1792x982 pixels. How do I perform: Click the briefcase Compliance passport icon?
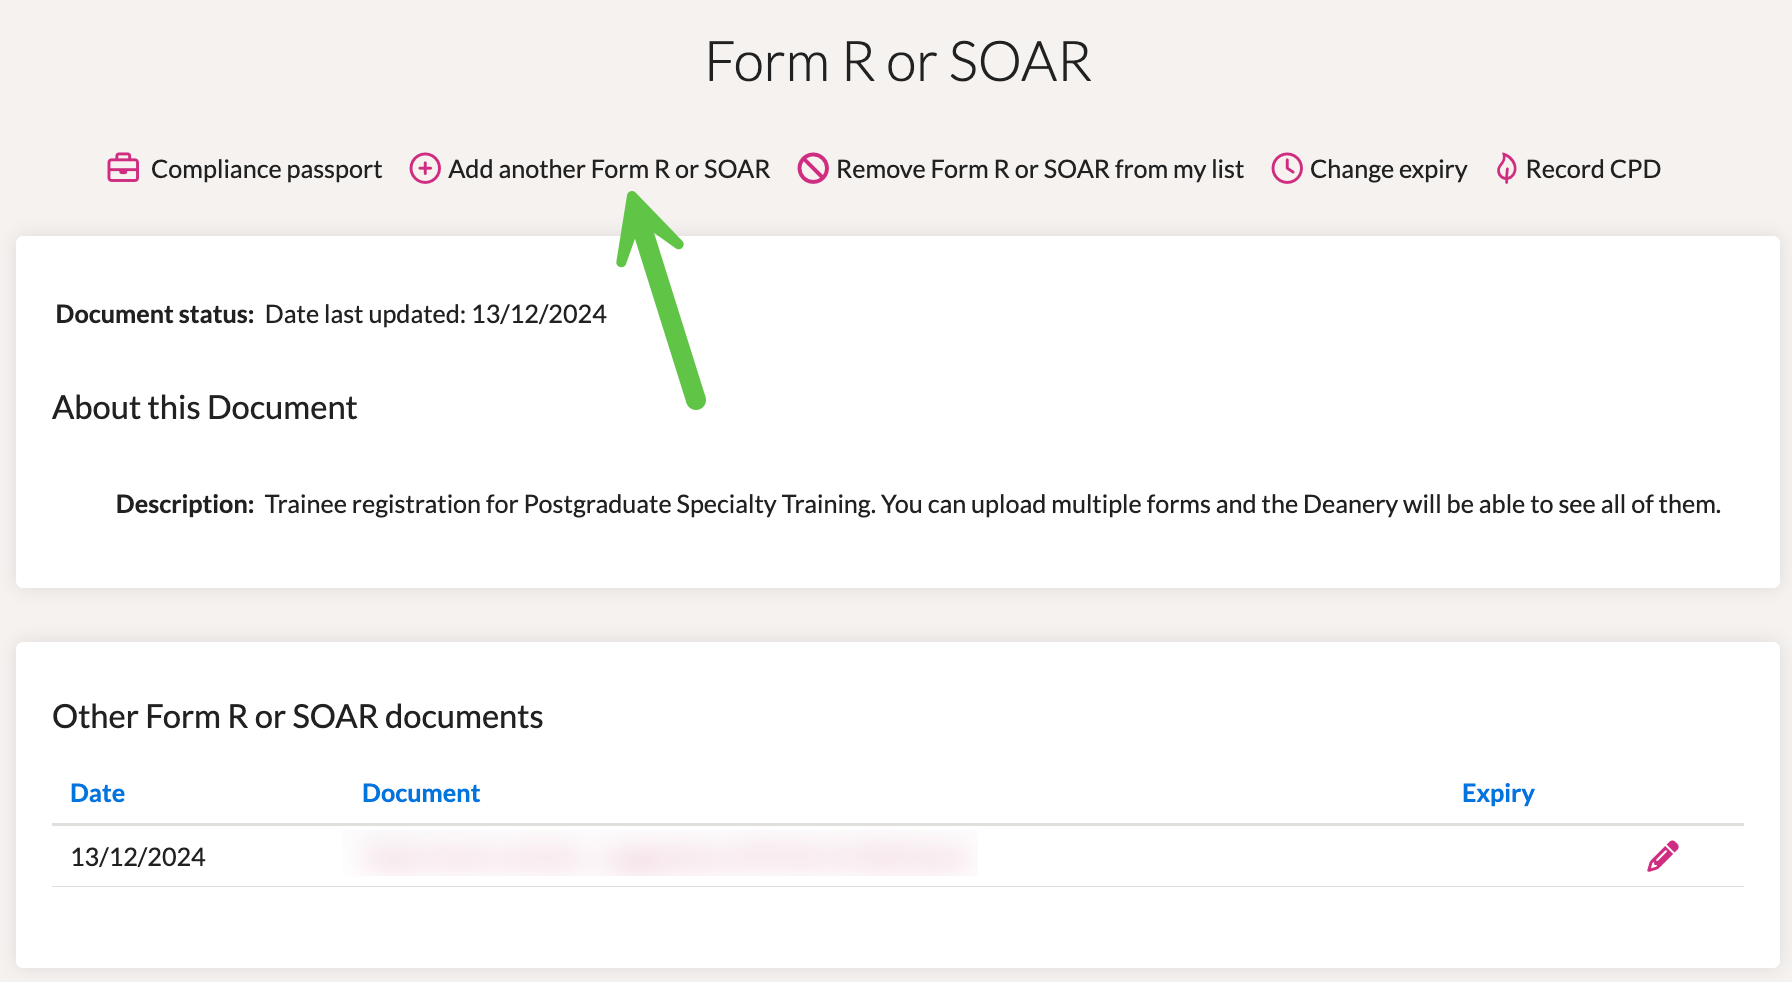pyautogui.click(x=123, y=168)
